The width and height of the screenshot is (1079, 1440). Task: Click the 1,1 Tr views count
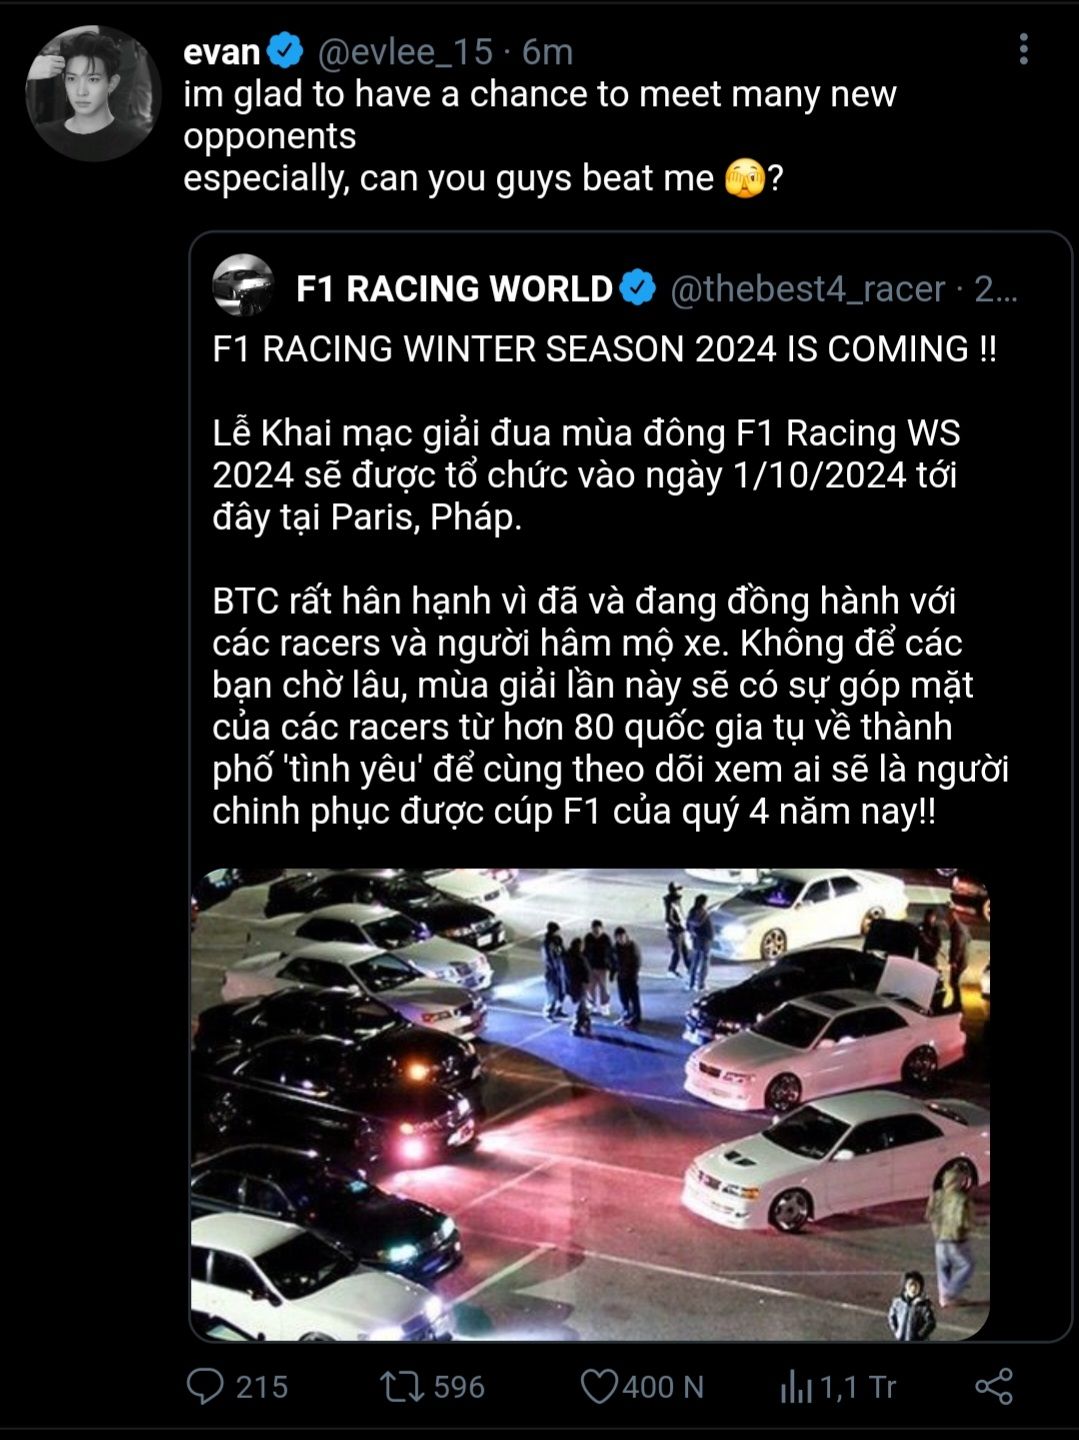coord(857,1387)
